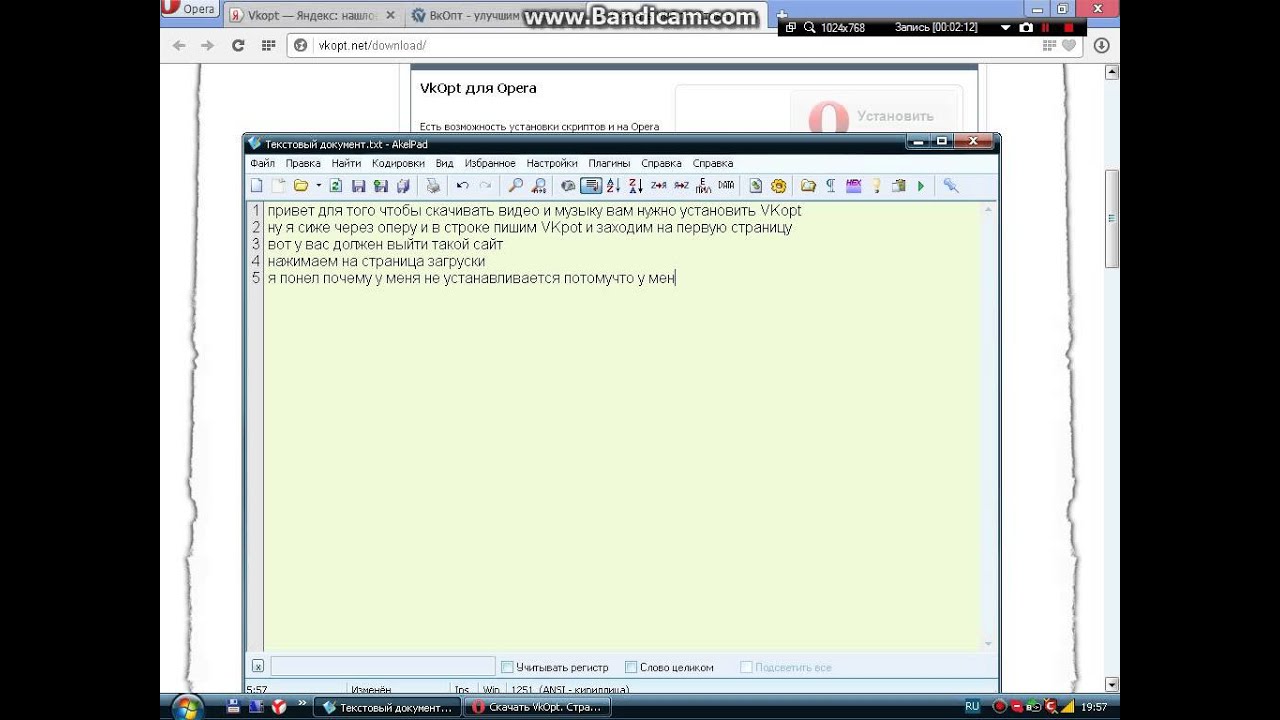Open the Настройки menu
The image size is (1280, 720).
click(x=552, y=163)
